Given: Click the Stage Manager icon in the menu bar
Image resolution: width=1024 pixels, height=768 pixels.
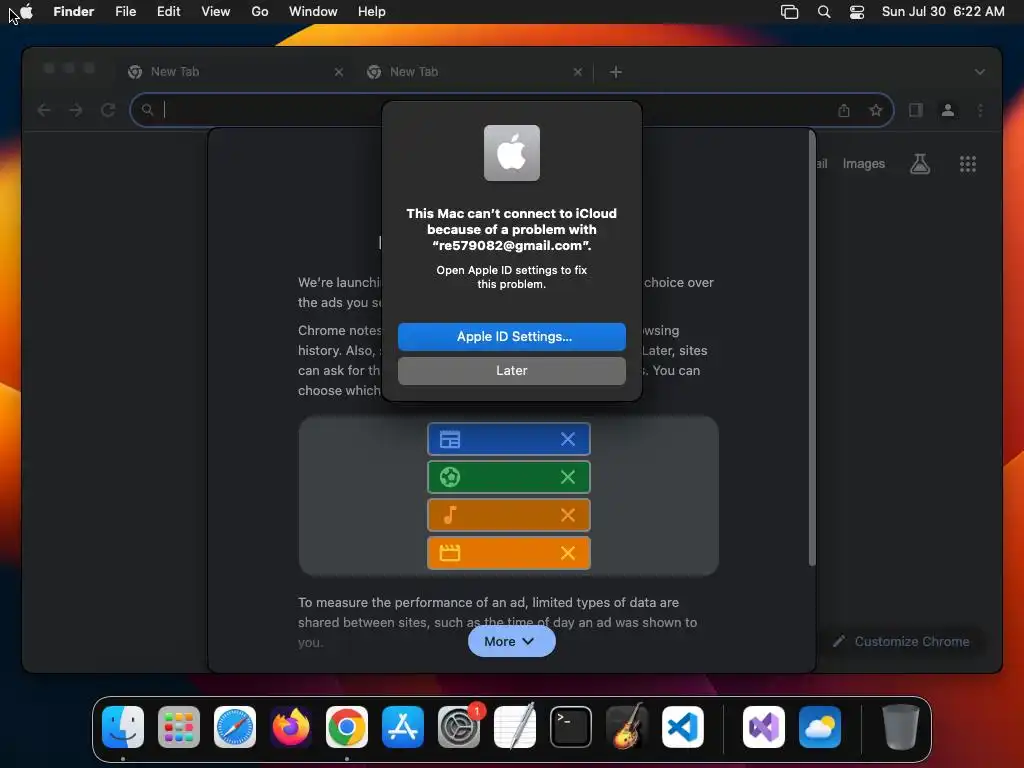Looking at the screenshot, I should [790, 12].
